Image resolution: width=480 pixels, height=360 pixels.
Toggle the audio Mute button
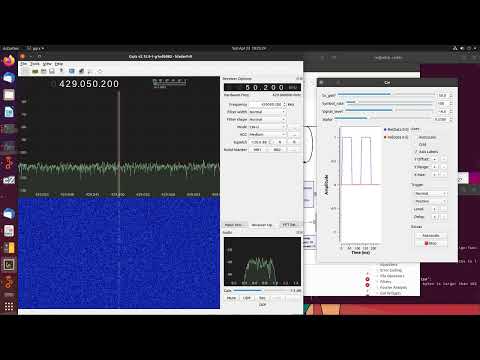coord(231,298)
